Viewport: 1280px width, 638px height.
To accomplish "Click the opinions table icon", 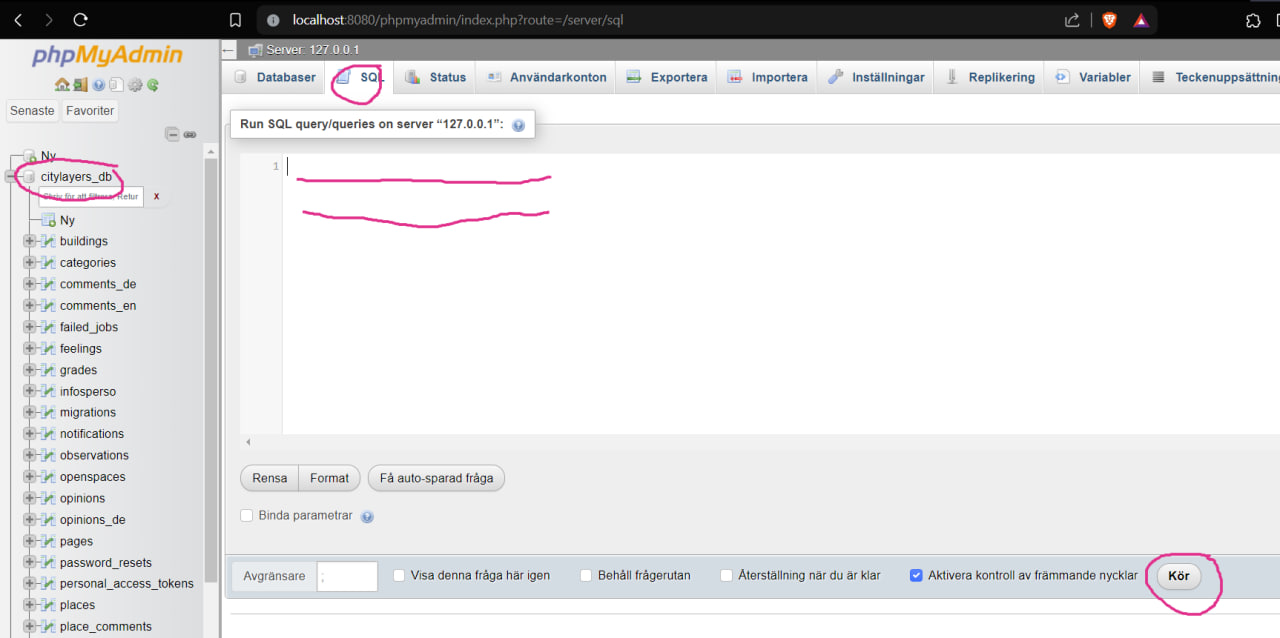I will point(48,498).
